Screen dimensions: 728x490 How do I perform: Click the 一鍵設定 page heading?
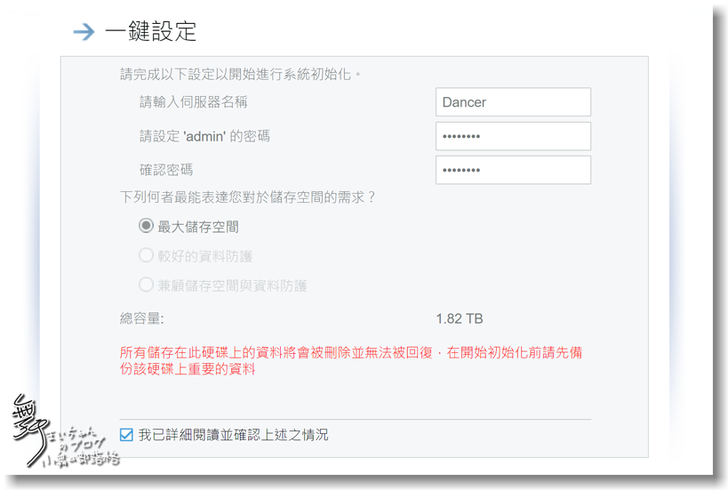[x=150, y=32]
